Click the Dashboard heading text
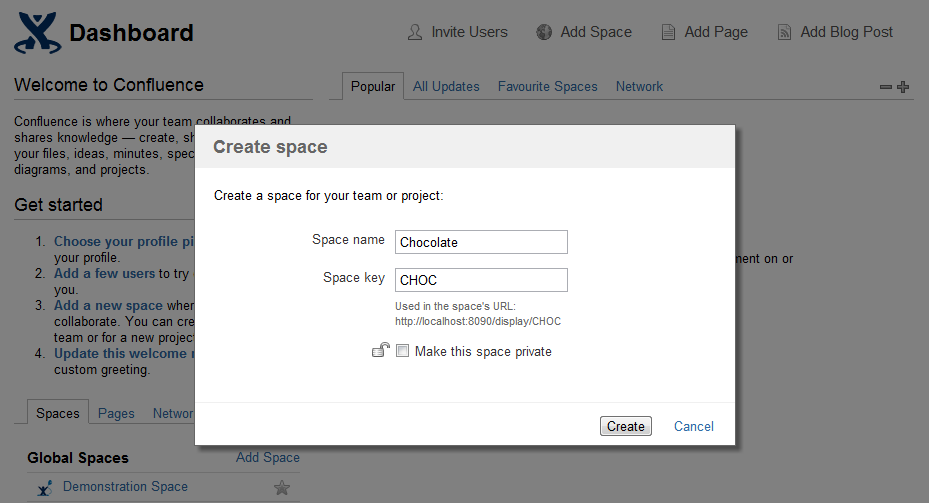The height and width of the screenshot is (503, 929). coord(131,33)
